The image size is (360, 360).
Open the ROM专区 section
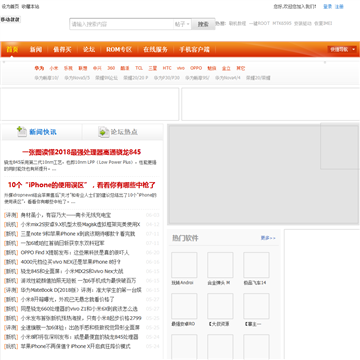(119, 49)
